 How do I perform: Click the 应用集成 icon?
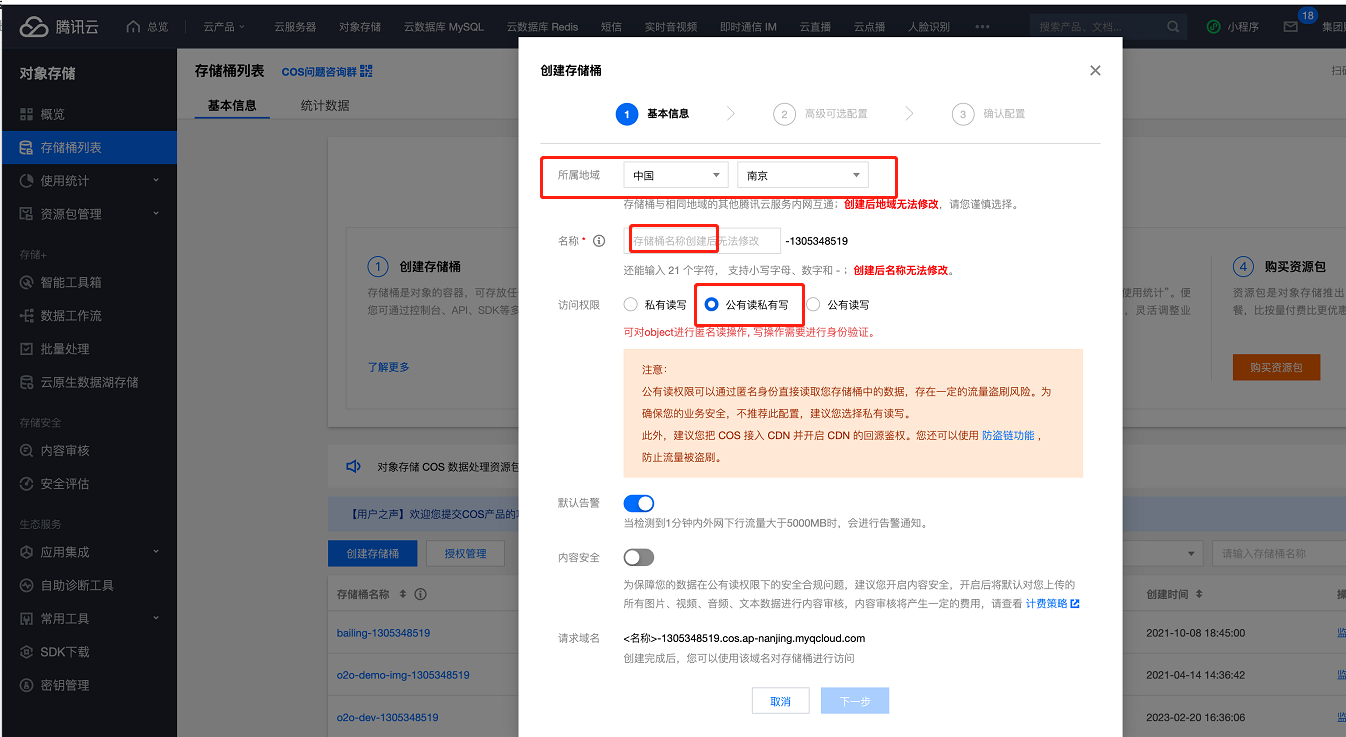click(x=27, y=552)
